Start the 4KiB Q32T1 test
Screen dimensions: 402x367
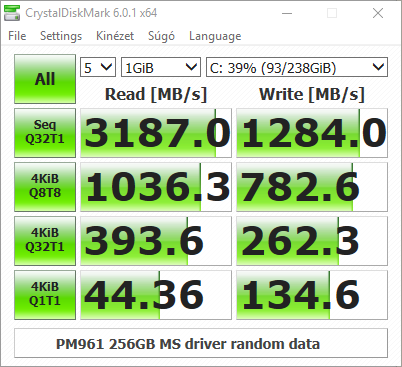tap(45, 241)
